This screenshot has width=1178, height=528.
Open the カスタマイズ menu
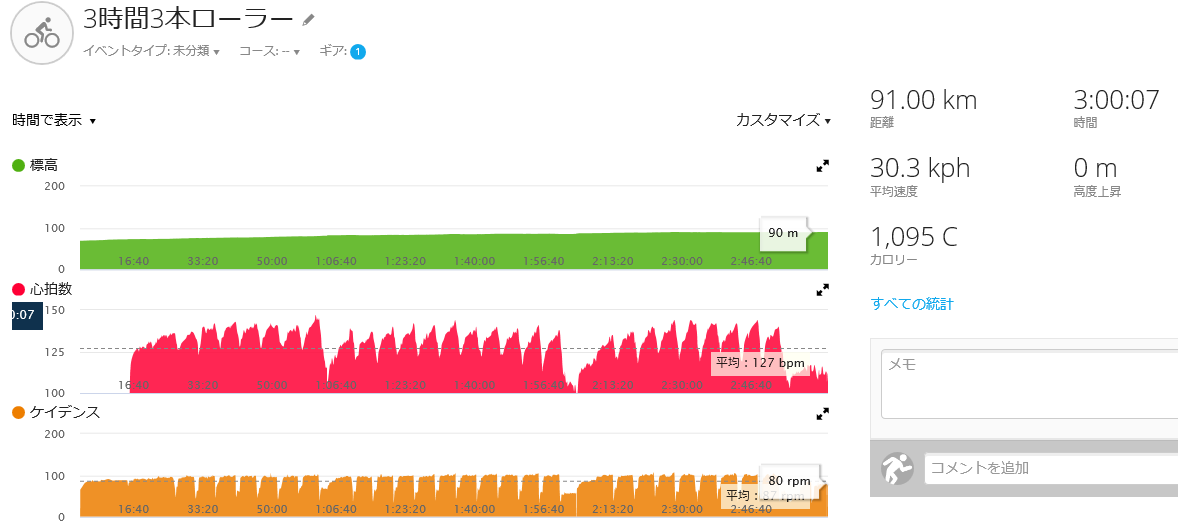click(x=784, y=120)
